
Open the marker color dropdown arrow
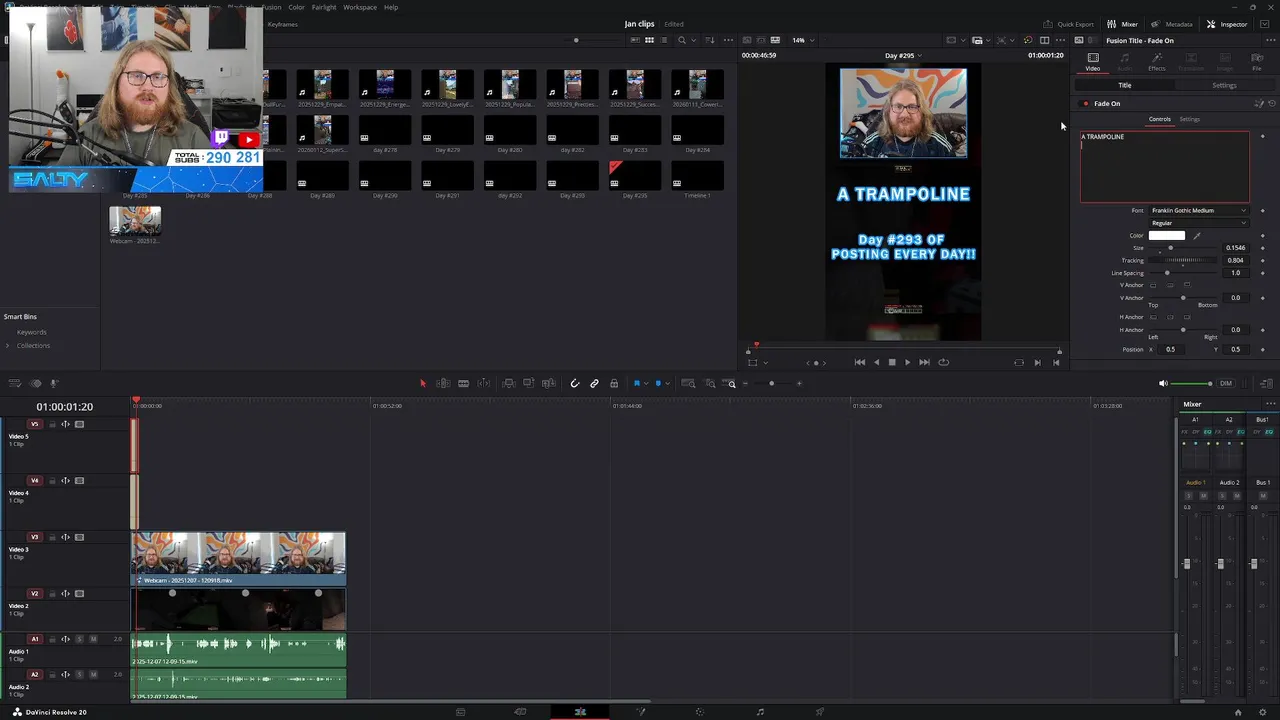pos(666,383)
